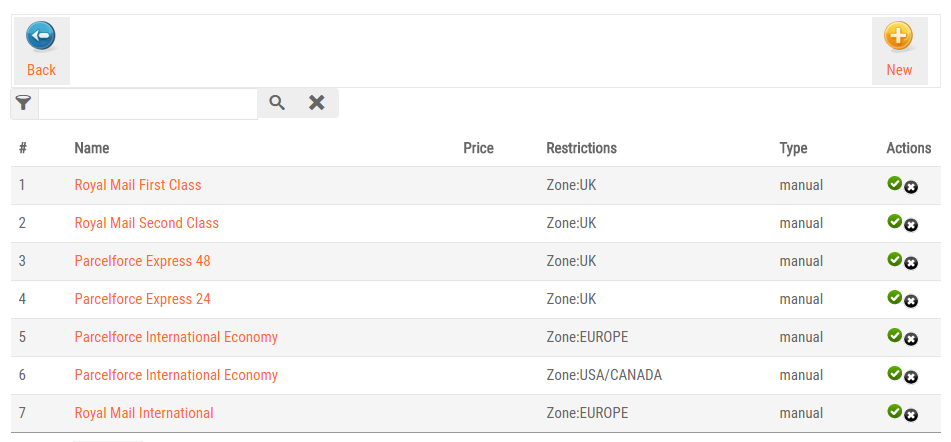Open Royal Mail International link
This screenshot has height=442, width=951.
144,413
